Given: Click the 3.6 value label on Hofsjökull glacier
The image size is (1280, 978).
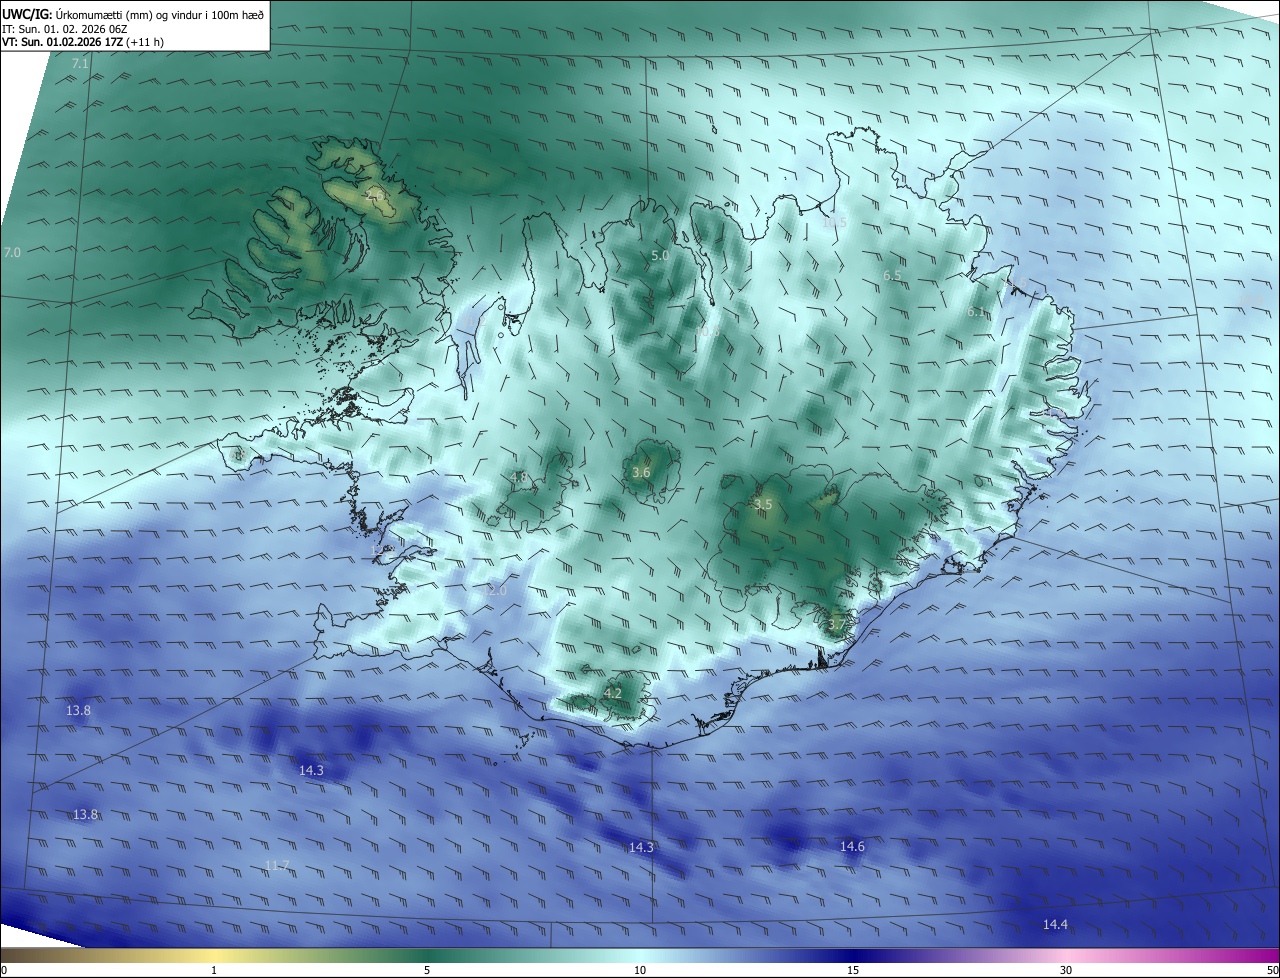Looking at the screenshot, I should tap(642, 472).
